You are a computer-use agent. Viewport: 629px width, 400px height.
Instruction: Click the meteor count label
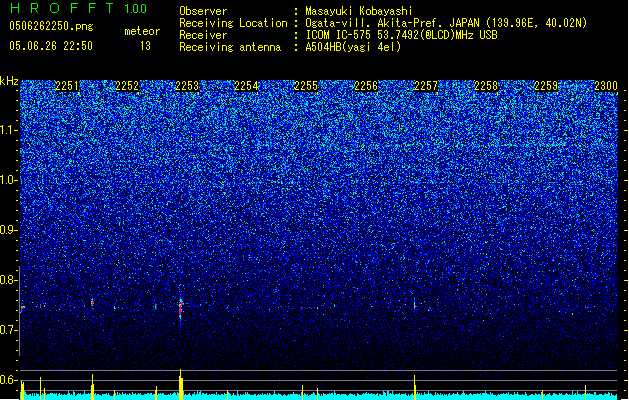pos(142,31)
